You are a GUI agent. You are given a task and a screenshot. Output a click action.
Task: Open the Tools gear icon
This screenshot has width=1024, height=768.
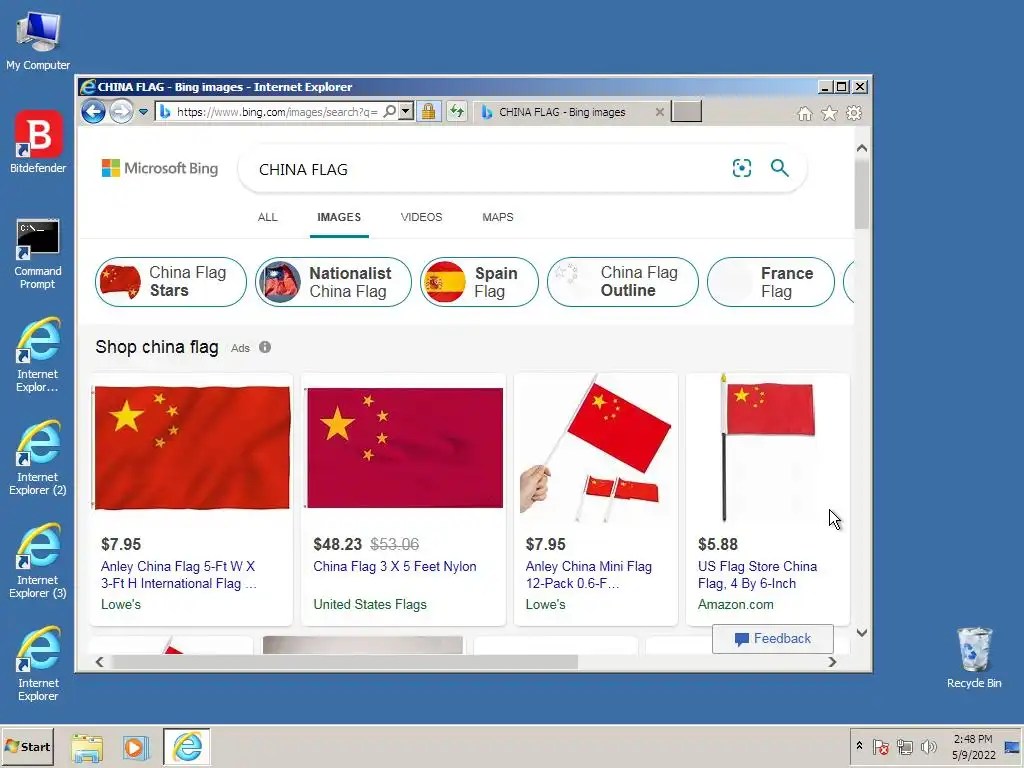click(854, 114)
